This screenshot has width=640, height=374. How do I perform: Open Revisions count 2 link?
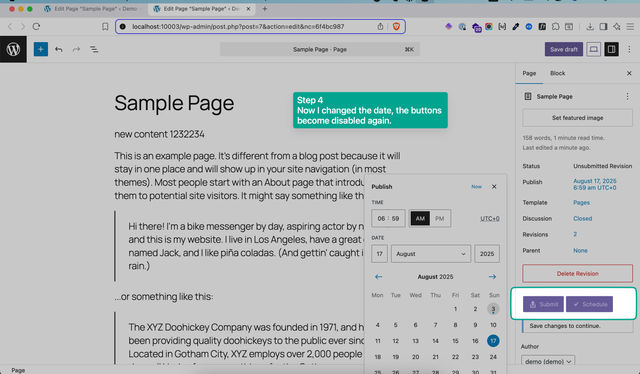point(575,234)
